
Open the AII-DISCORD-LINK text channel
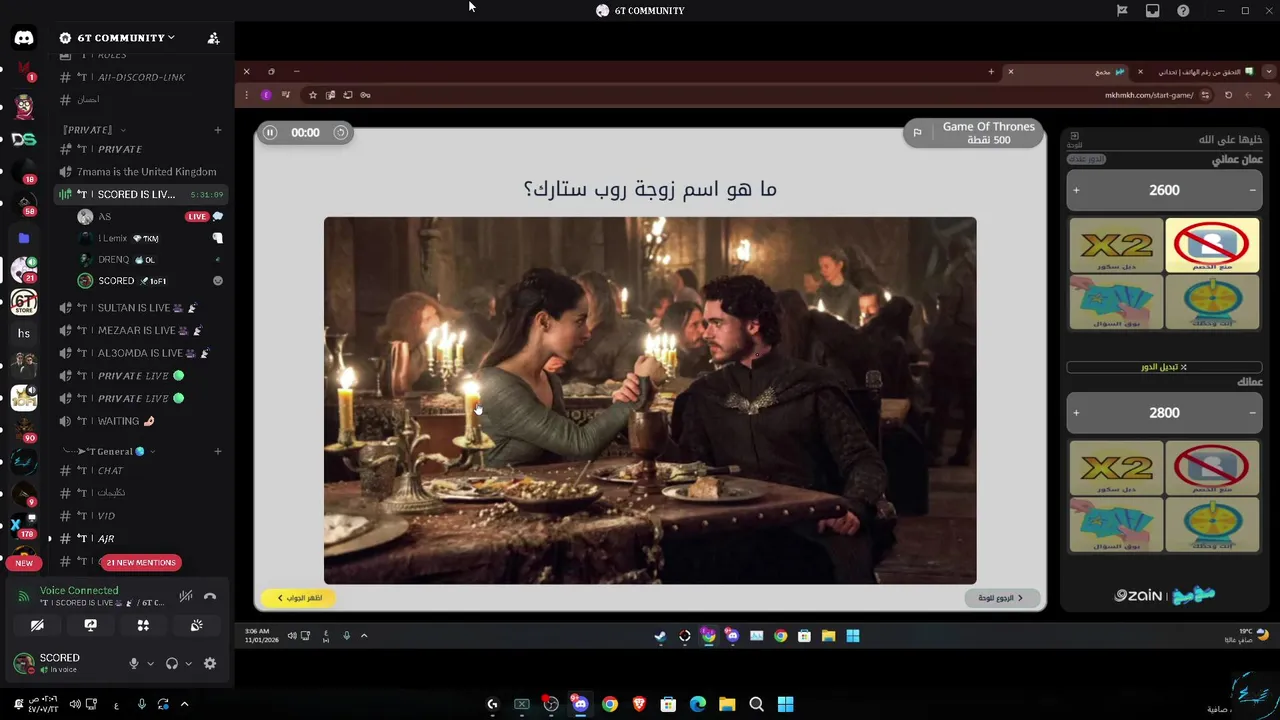tap(140, 77)
